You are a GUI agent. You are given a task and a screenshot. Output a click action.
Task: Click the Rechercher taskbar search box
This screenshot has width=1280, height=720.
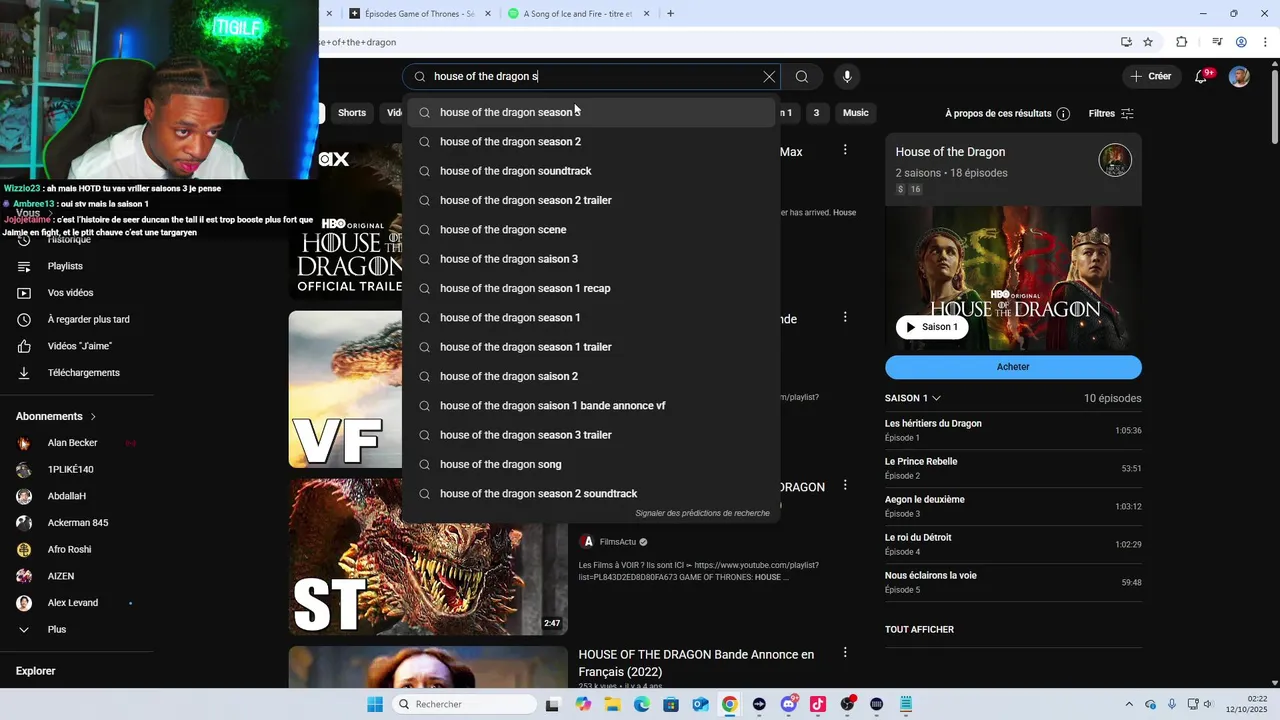pyautogui.click(x=465, y=704)
